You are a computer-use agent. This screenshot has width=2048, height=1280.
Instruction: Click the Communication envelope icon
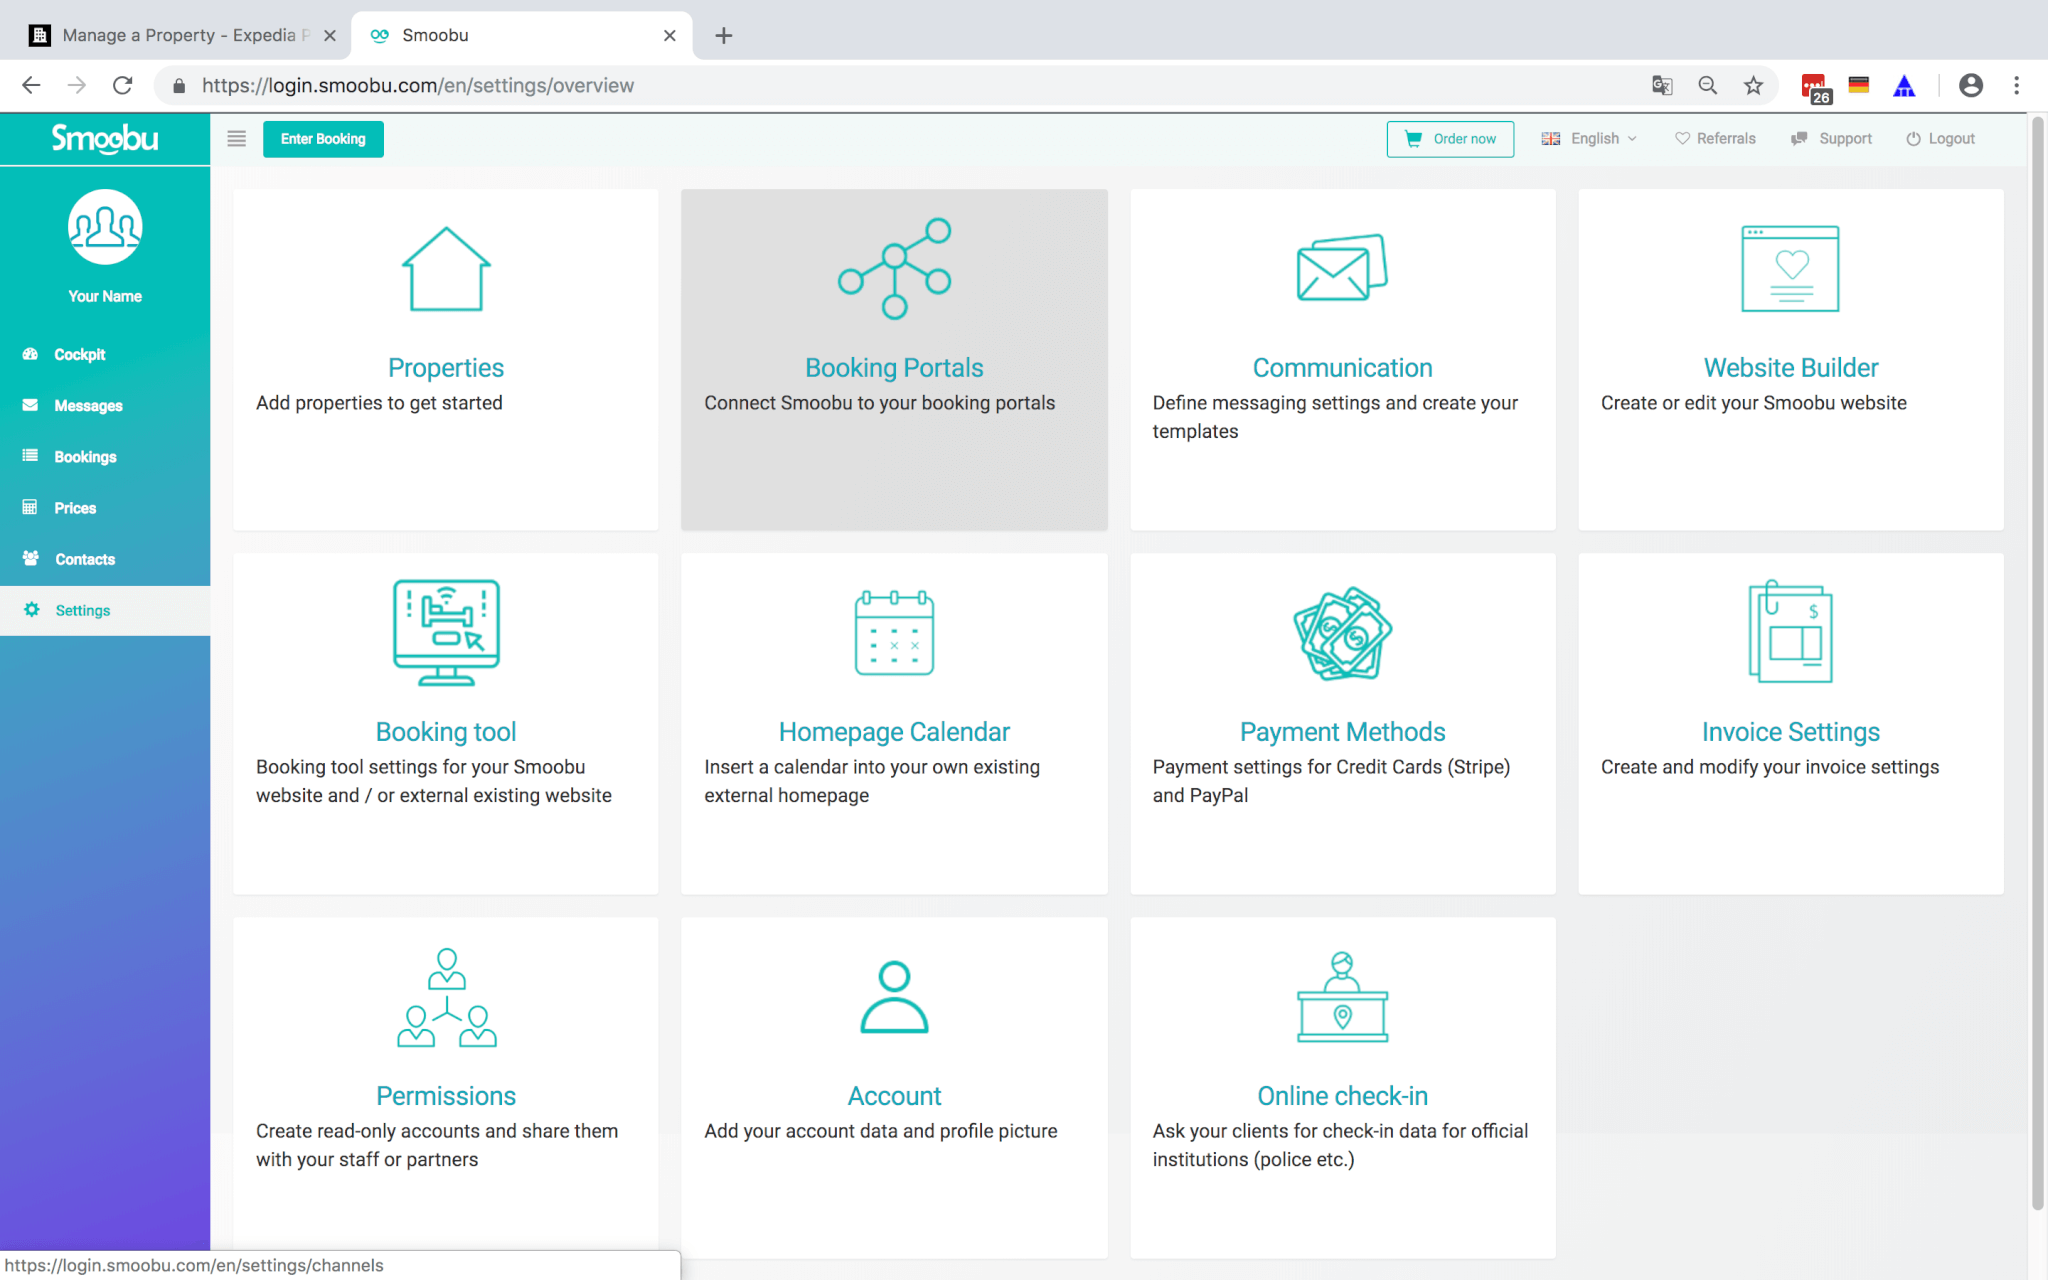[1342, 267]
